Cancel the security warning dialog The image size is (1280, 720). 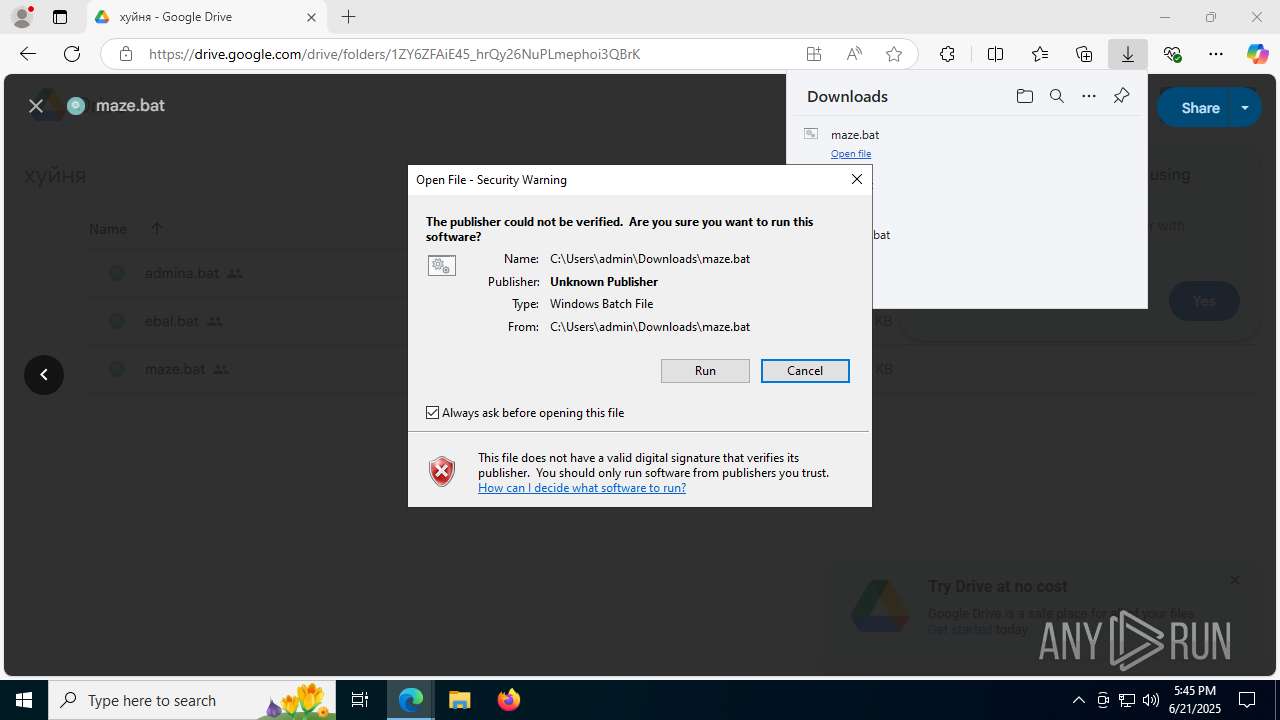tap(805, 371)
